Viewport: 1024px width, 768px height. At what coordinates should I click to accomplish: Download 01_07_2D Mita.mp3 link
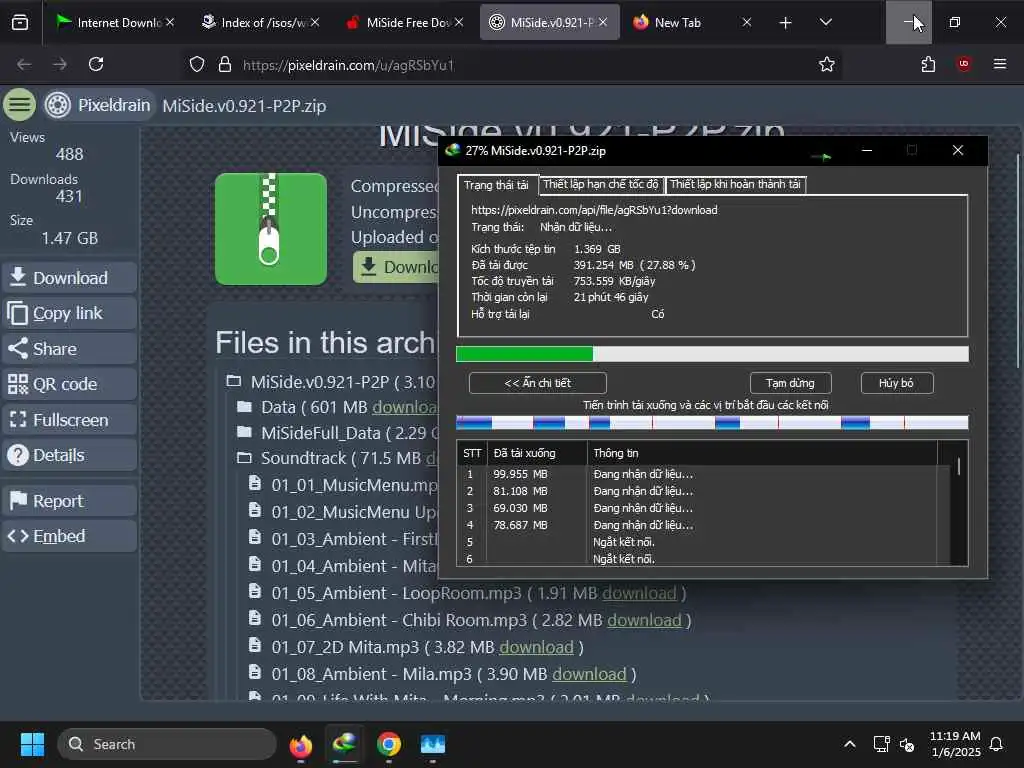[x=536, y=647]
